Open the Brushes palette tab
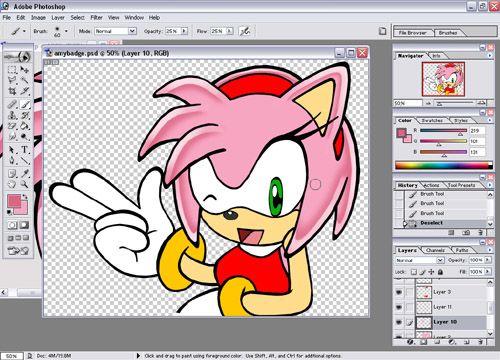500x360 pixels. coord(448,33)
